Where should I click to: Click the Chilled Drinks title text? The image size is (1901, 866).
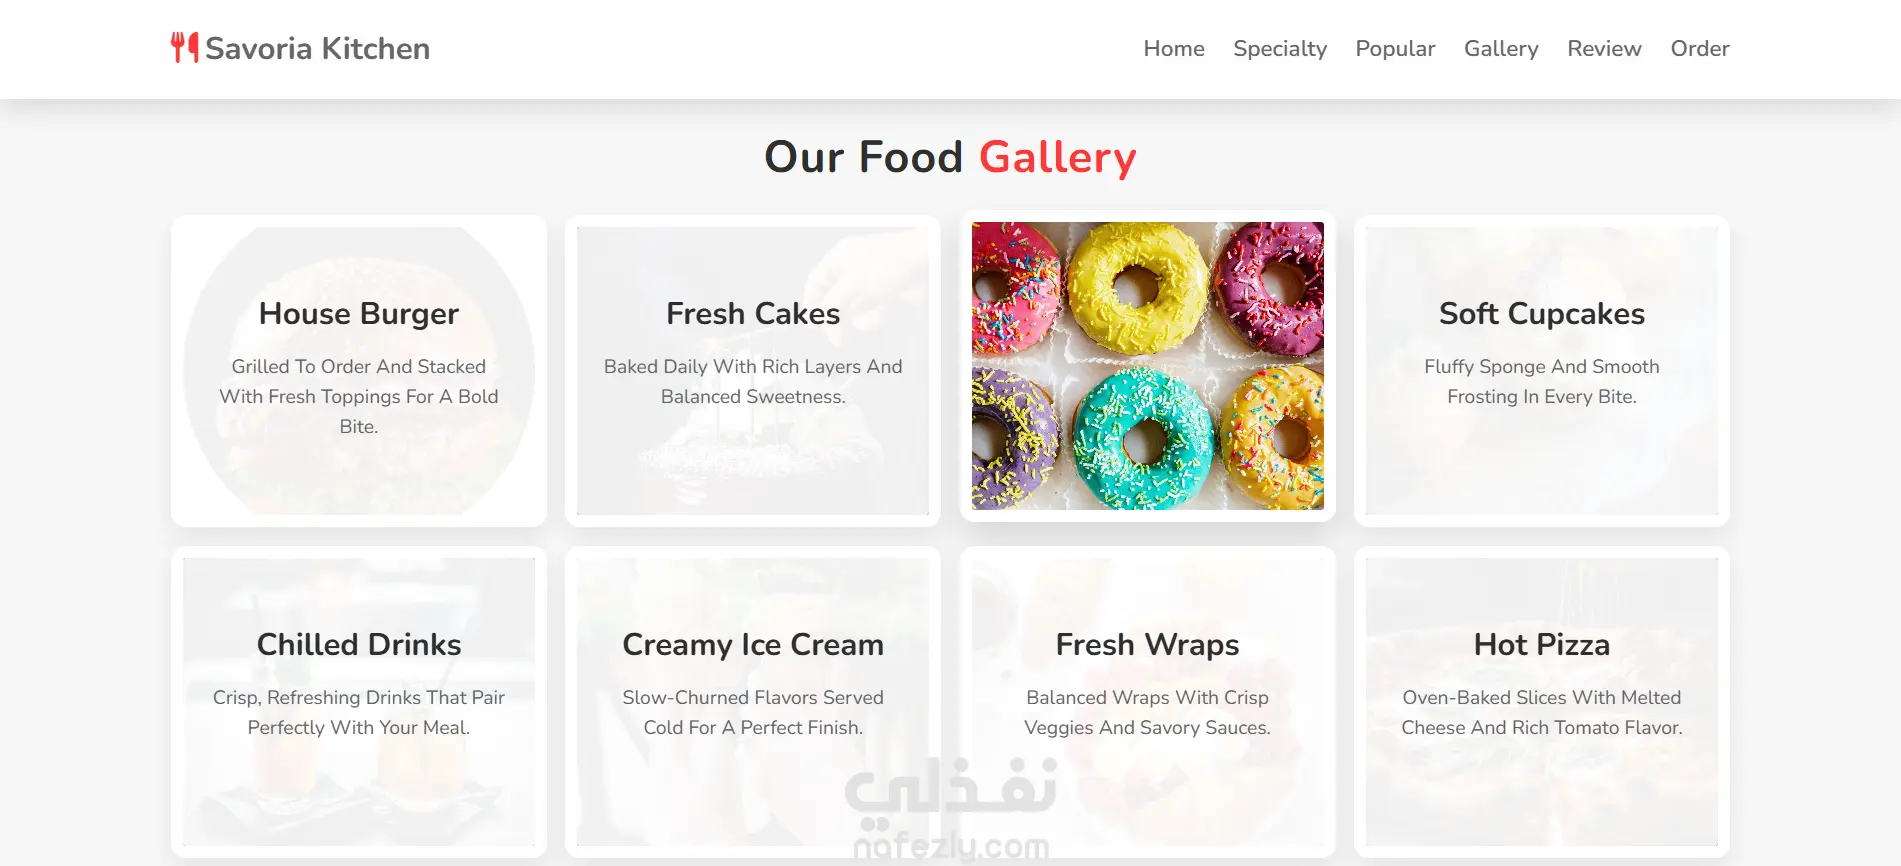click(x=359, y=644)
